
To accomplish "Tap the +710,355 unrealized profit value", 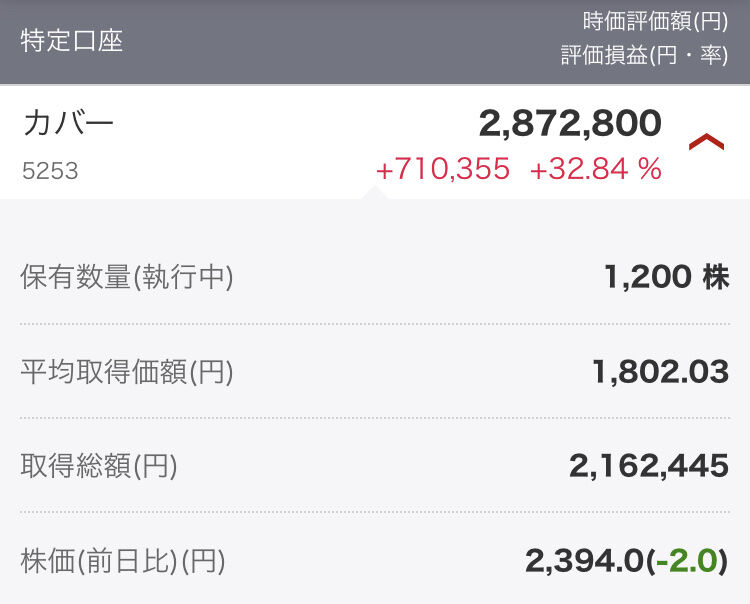I will (443, 169).
